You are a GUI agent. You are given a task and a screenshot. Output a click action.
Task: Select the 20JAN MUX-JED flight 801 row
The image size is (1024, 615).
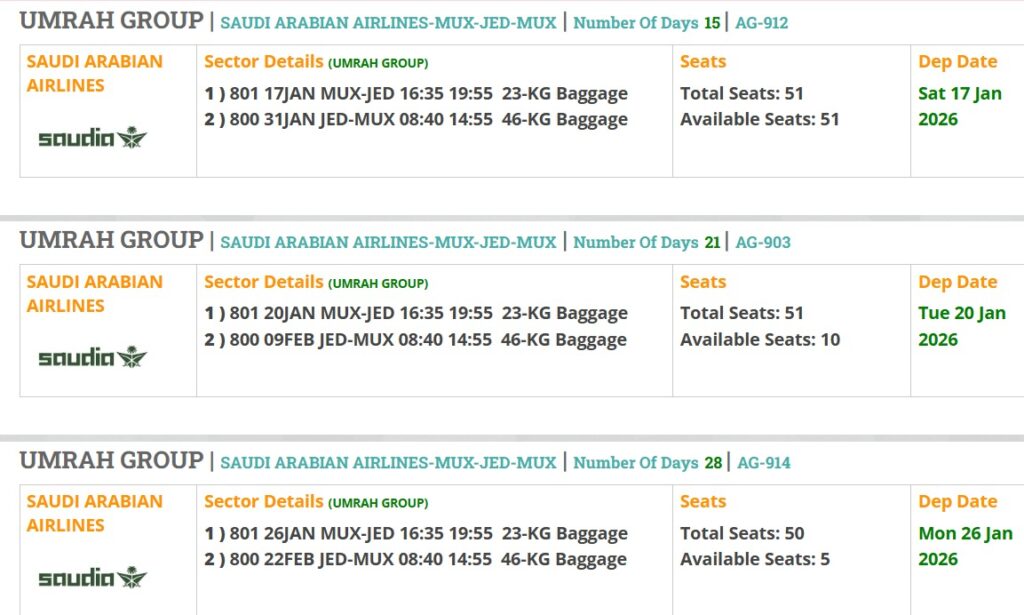pyautogui.click(x=416, y=313)
